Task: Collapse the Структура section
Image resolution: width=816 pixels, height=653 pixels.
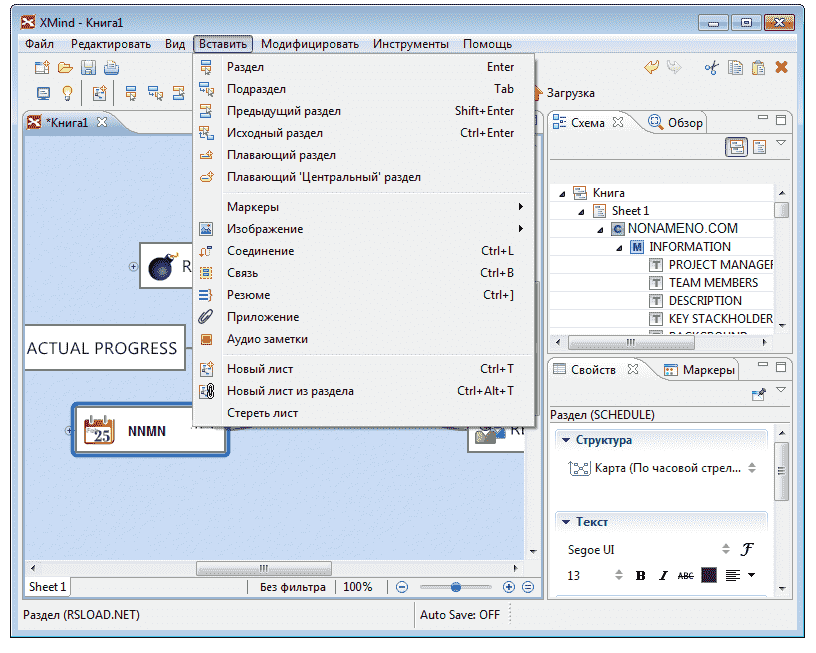Action: 566,440
